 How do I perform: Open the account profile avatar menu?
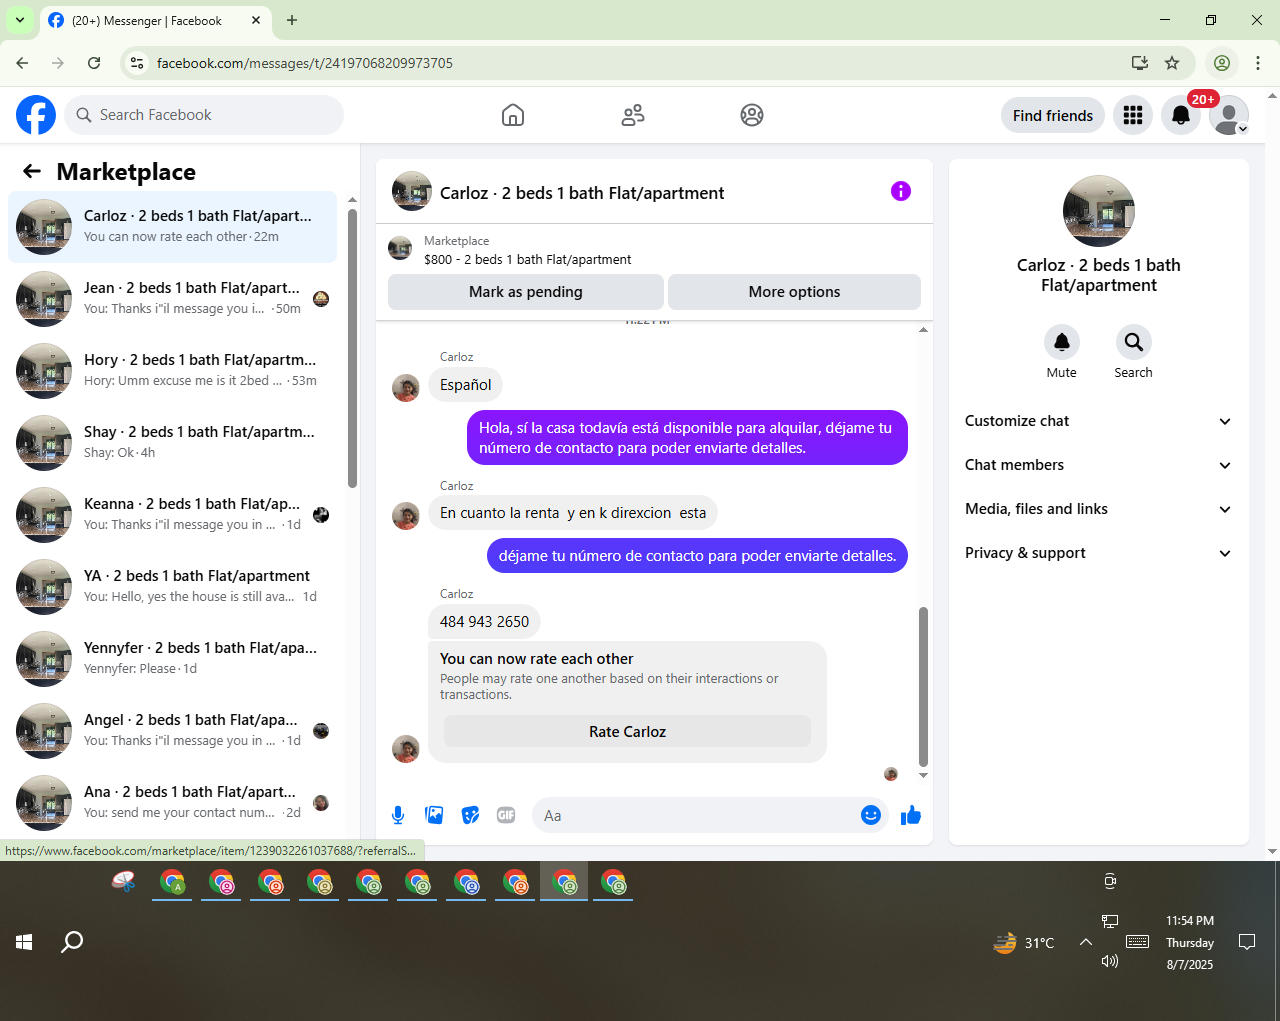pyautogui.click(x=1229, y=116)
